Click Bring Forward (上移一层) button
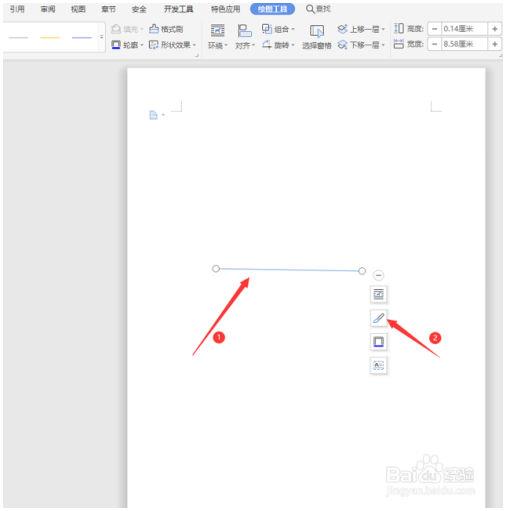Image resolution: width=506 pixels, height=511 pixels. 361,29
